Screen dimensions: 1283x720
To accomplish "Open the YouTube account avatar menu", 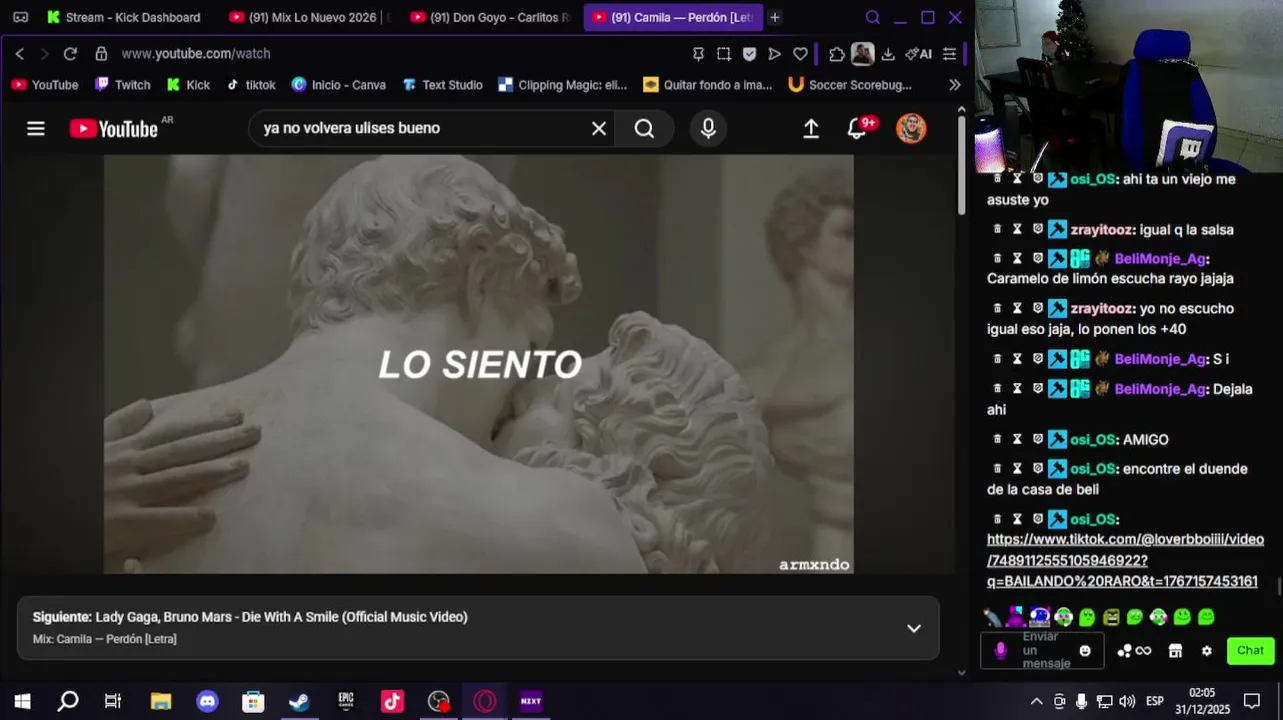I will click(911, 128).
